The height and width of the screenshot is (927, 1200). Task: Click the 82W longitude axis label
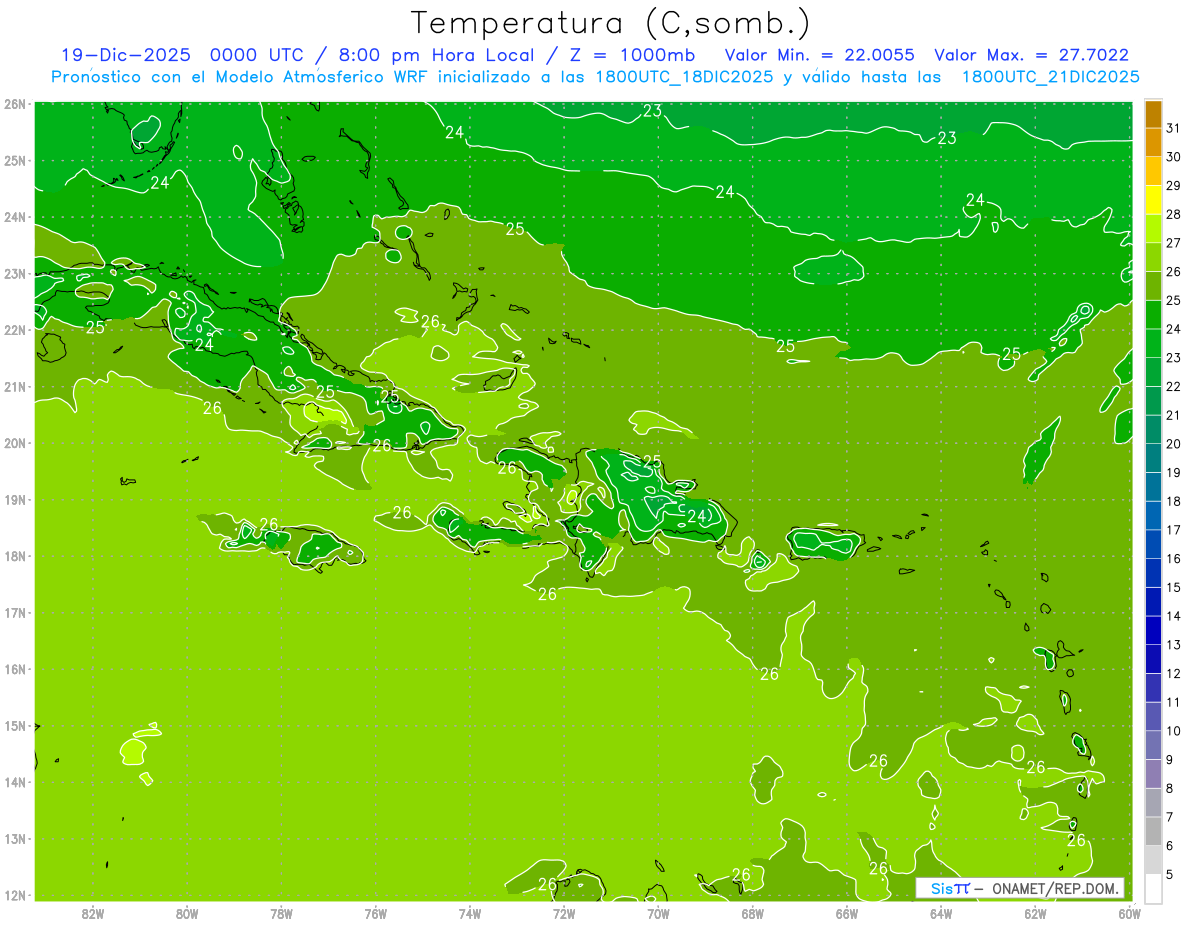coord(93,913)
